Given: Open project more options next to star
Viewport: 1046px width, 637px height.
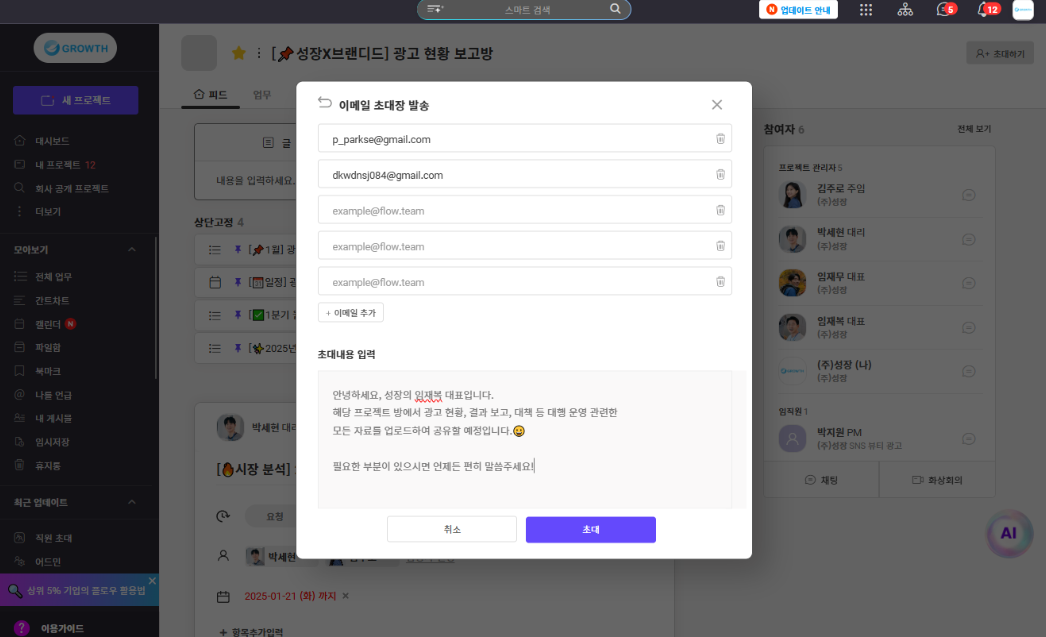Looking at the screenshot, I should 259,53.
